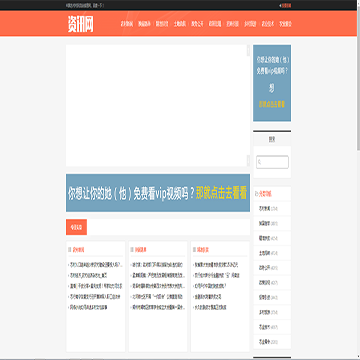Click the 资讯网 site logo
This screenshot has width=360, height=360.
pos(81,24)
